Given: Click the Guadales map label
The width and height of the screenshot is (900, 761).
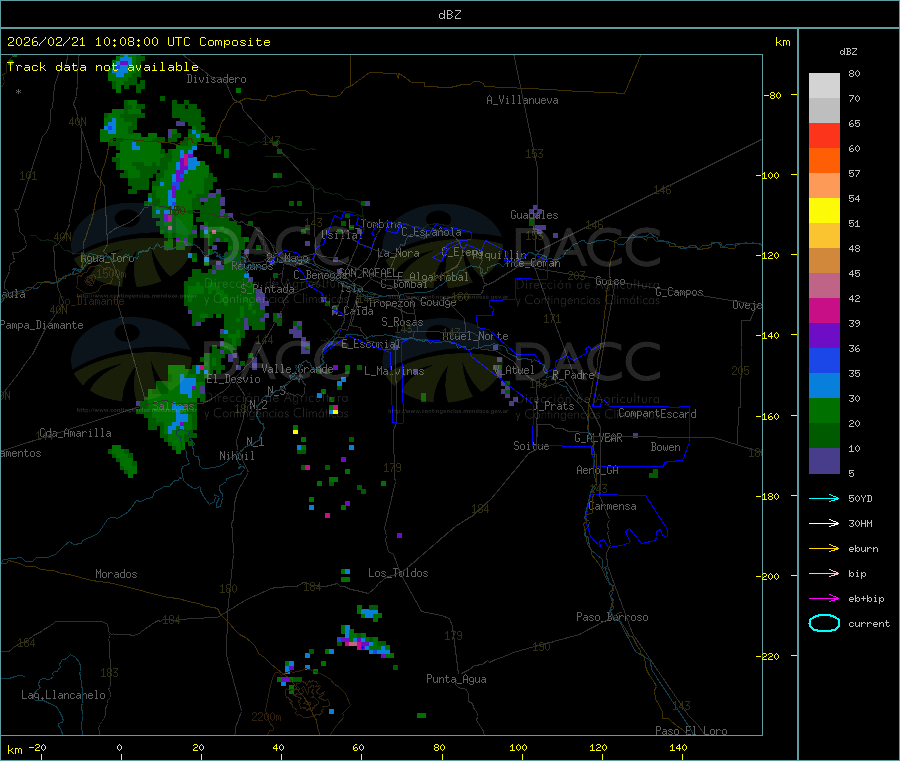Looking at the screenshot, I should [534, 215].
